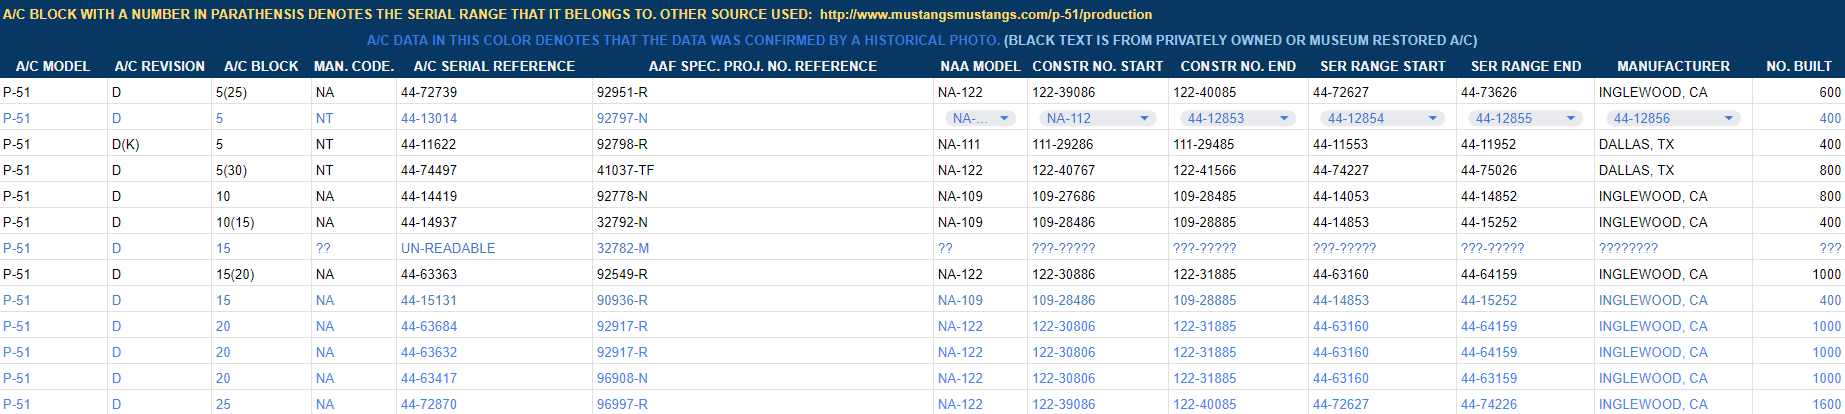
Task: Click the MANUFACTURER column header
Action: click(1673, 66)
